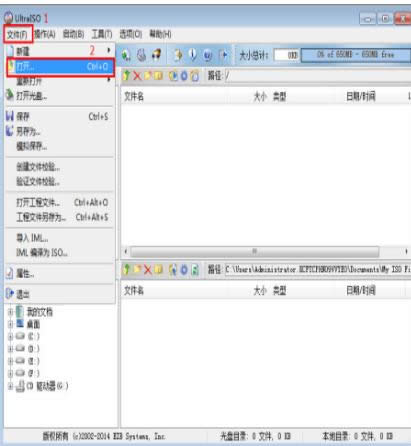Click the green up-arrow icon in local toolbar
The height and width of the screenshot is (446, 411).
126,269
